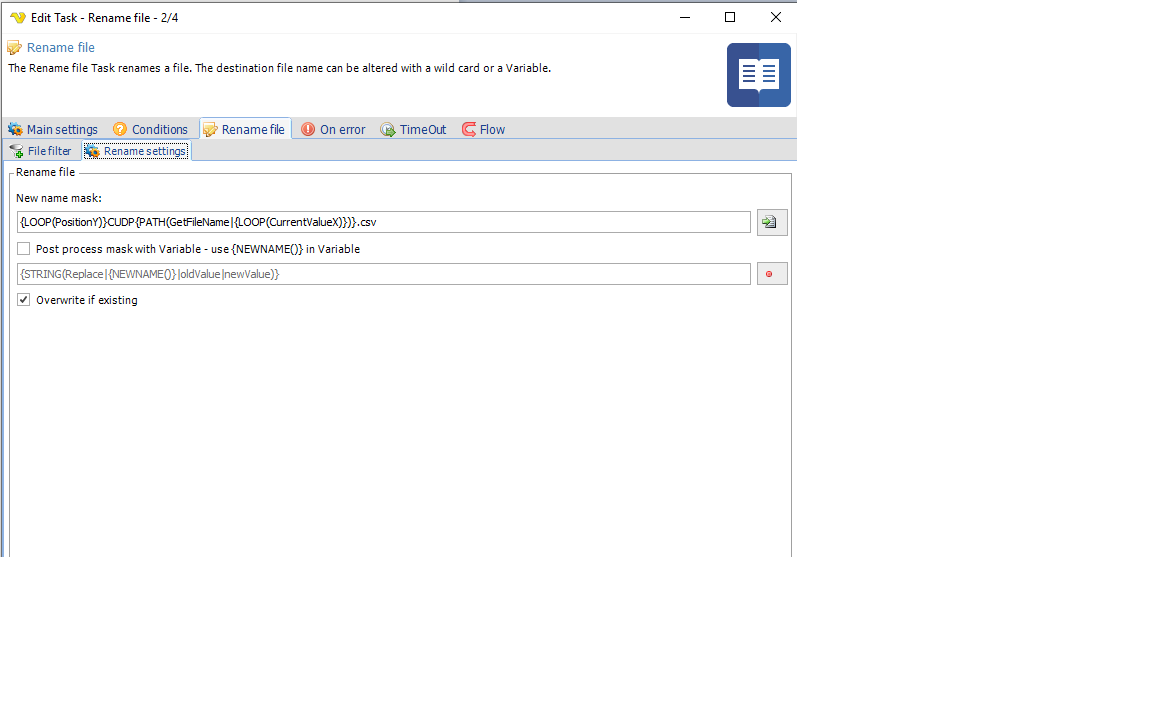1152x720 pixels.
Task: Open variable picker beside New name mask
Action: coord(771,222)
